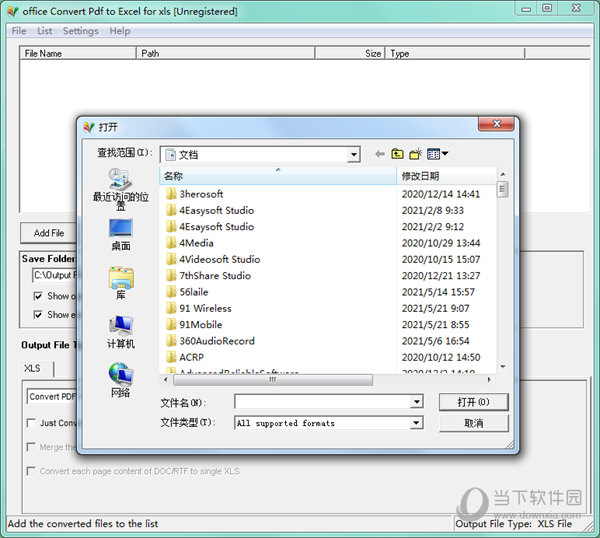Click the Cancel (取消) button
This screenshot has height=538, width=600.
tap(474, 423)
